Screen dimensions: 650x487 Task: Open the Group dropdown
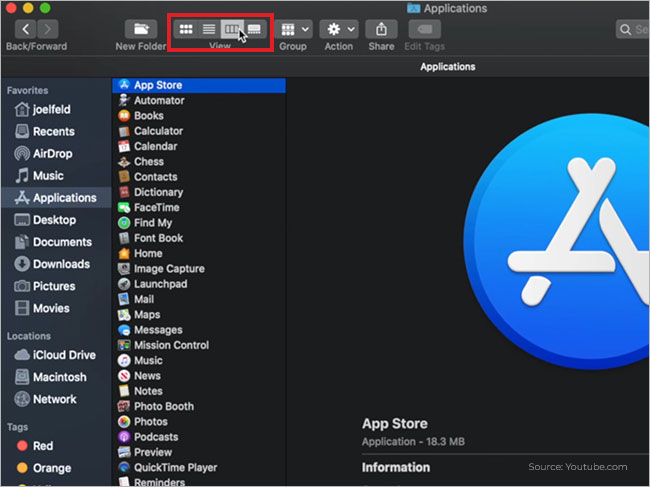coord(293,29)
